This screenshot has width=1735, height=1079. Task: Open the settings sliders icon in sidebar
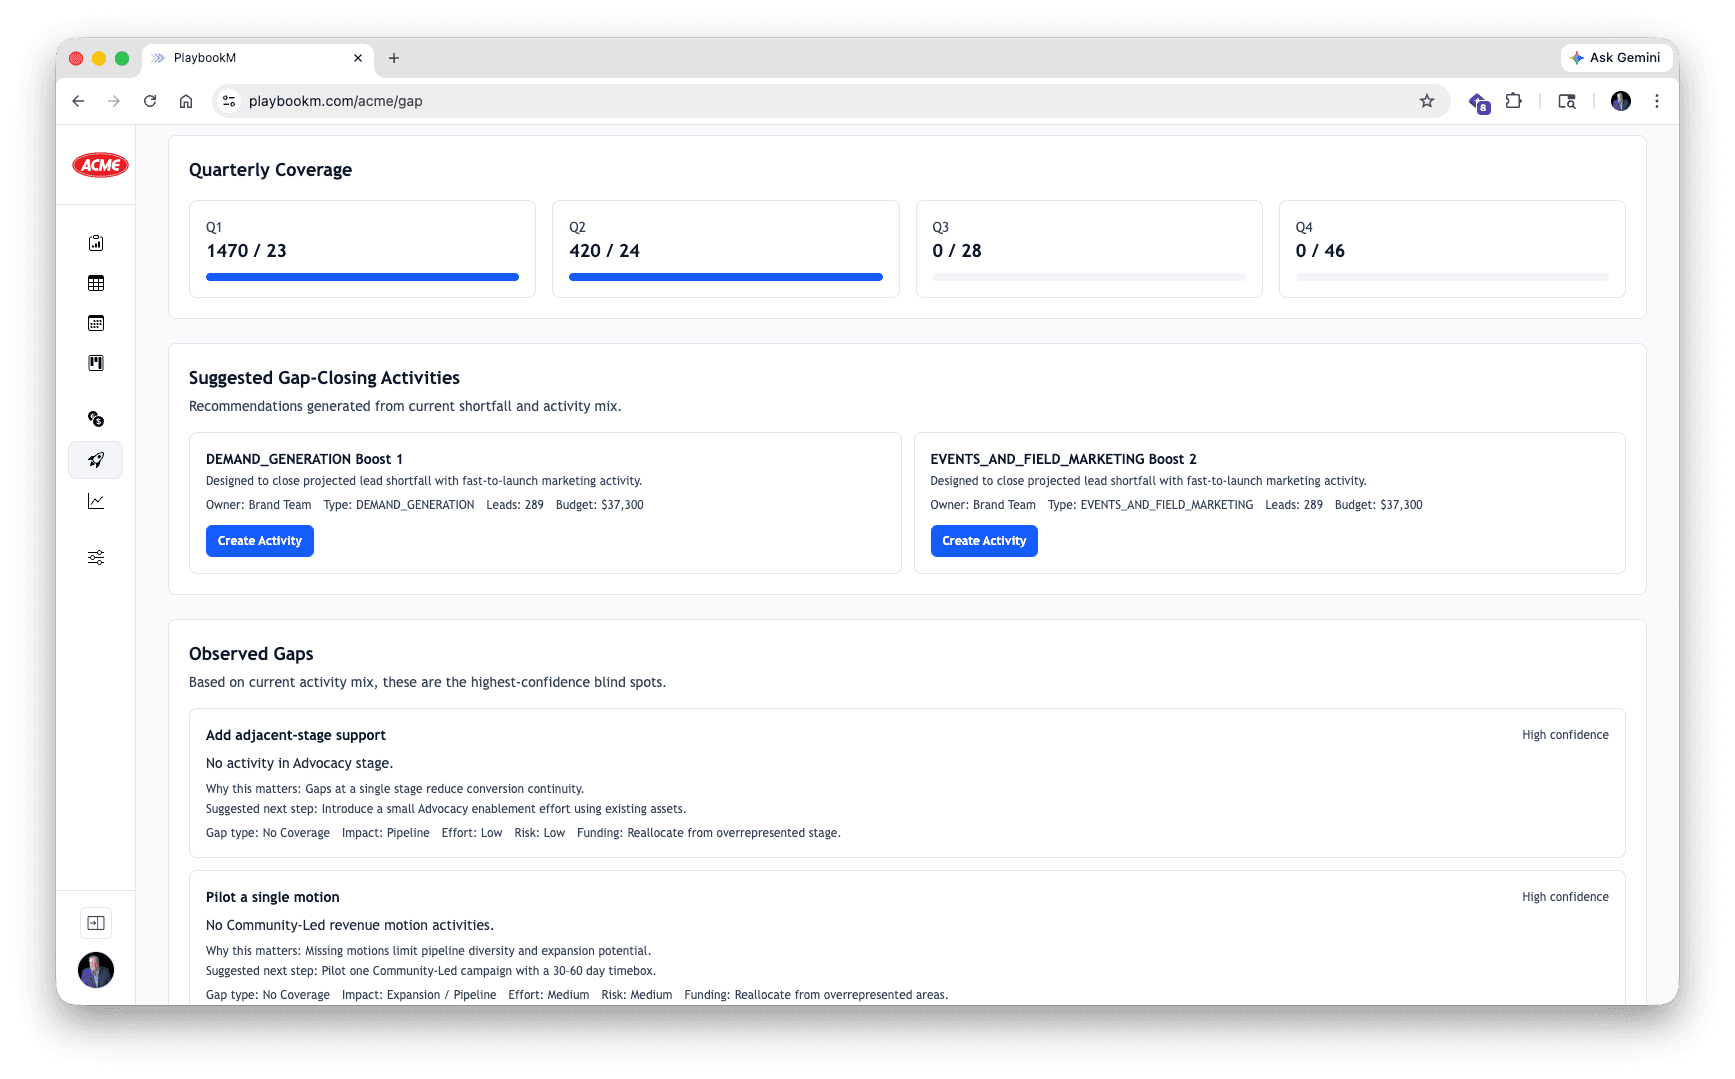(95, 557)
